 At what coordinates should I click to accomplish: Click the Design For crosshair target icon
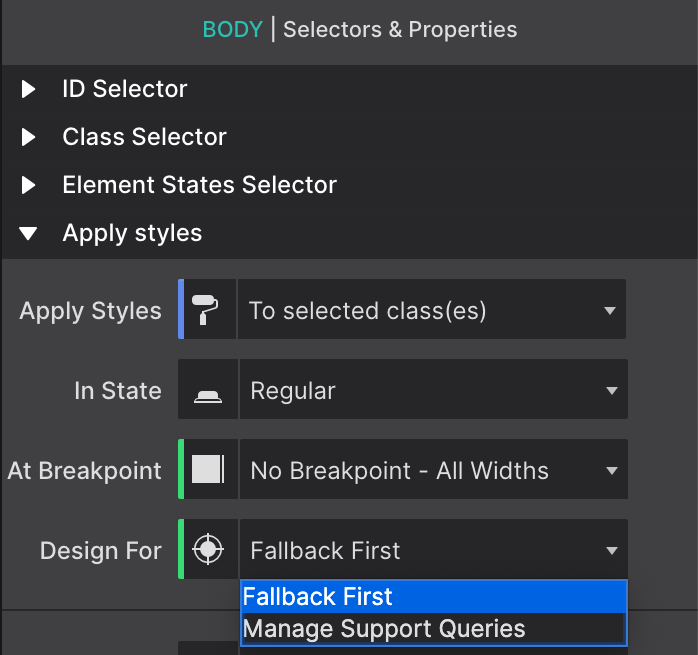(x=208, y=549)
